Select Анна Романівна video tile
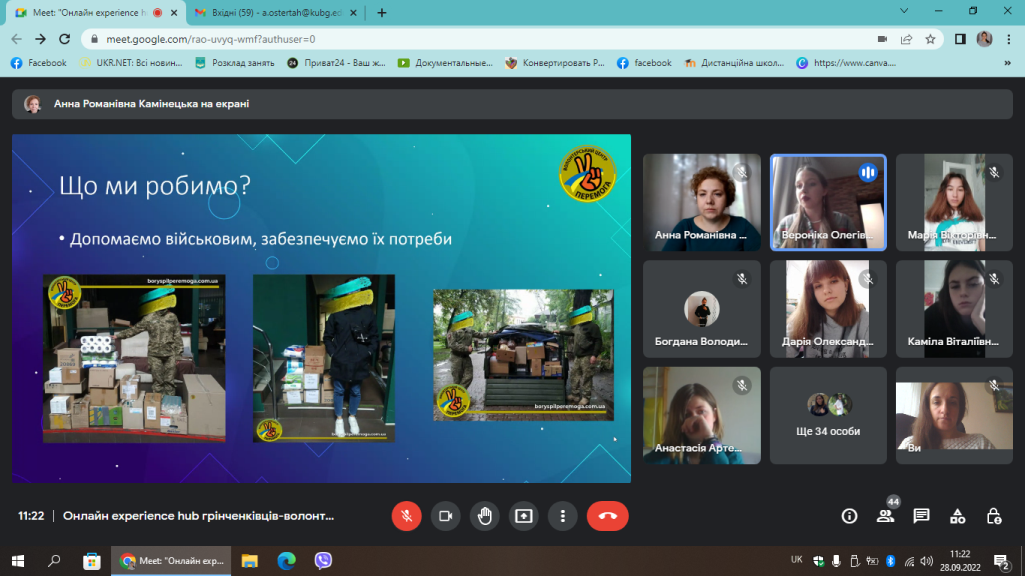1025x576 pixels. [x=701, y=202]
